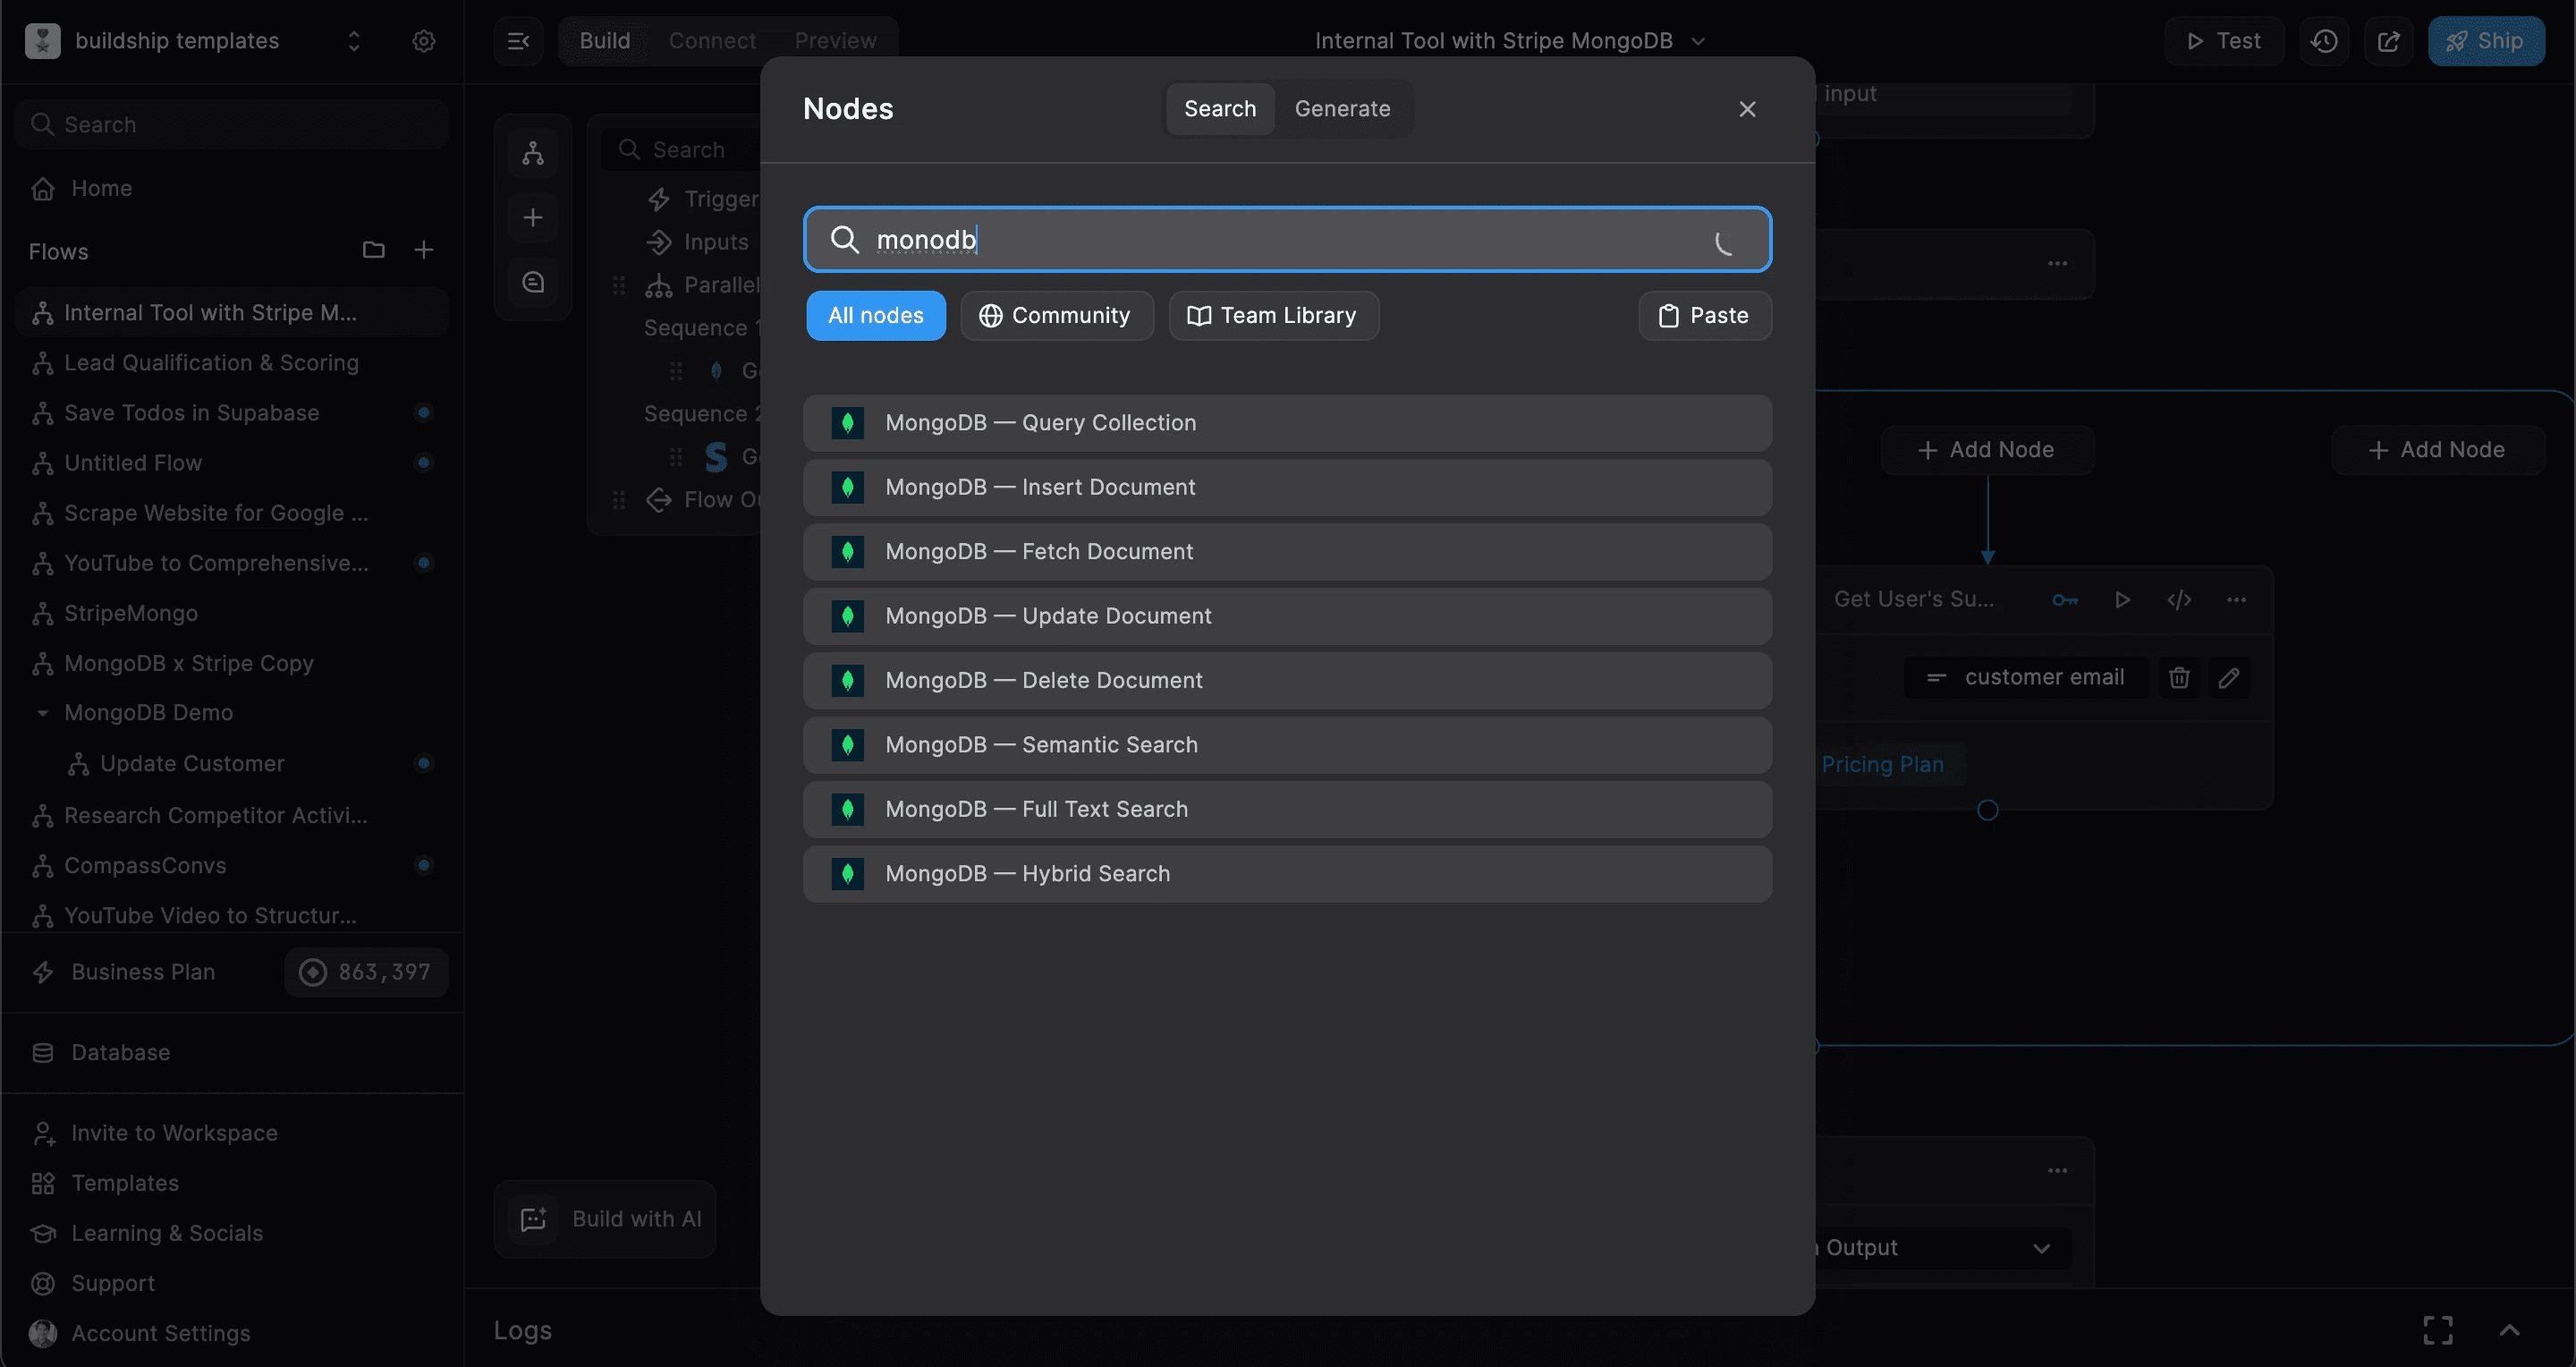The image size is (2576, 1367).
Task: Open Account Settings avatar
Action: pyautogui.click(x=43, y=1333)
